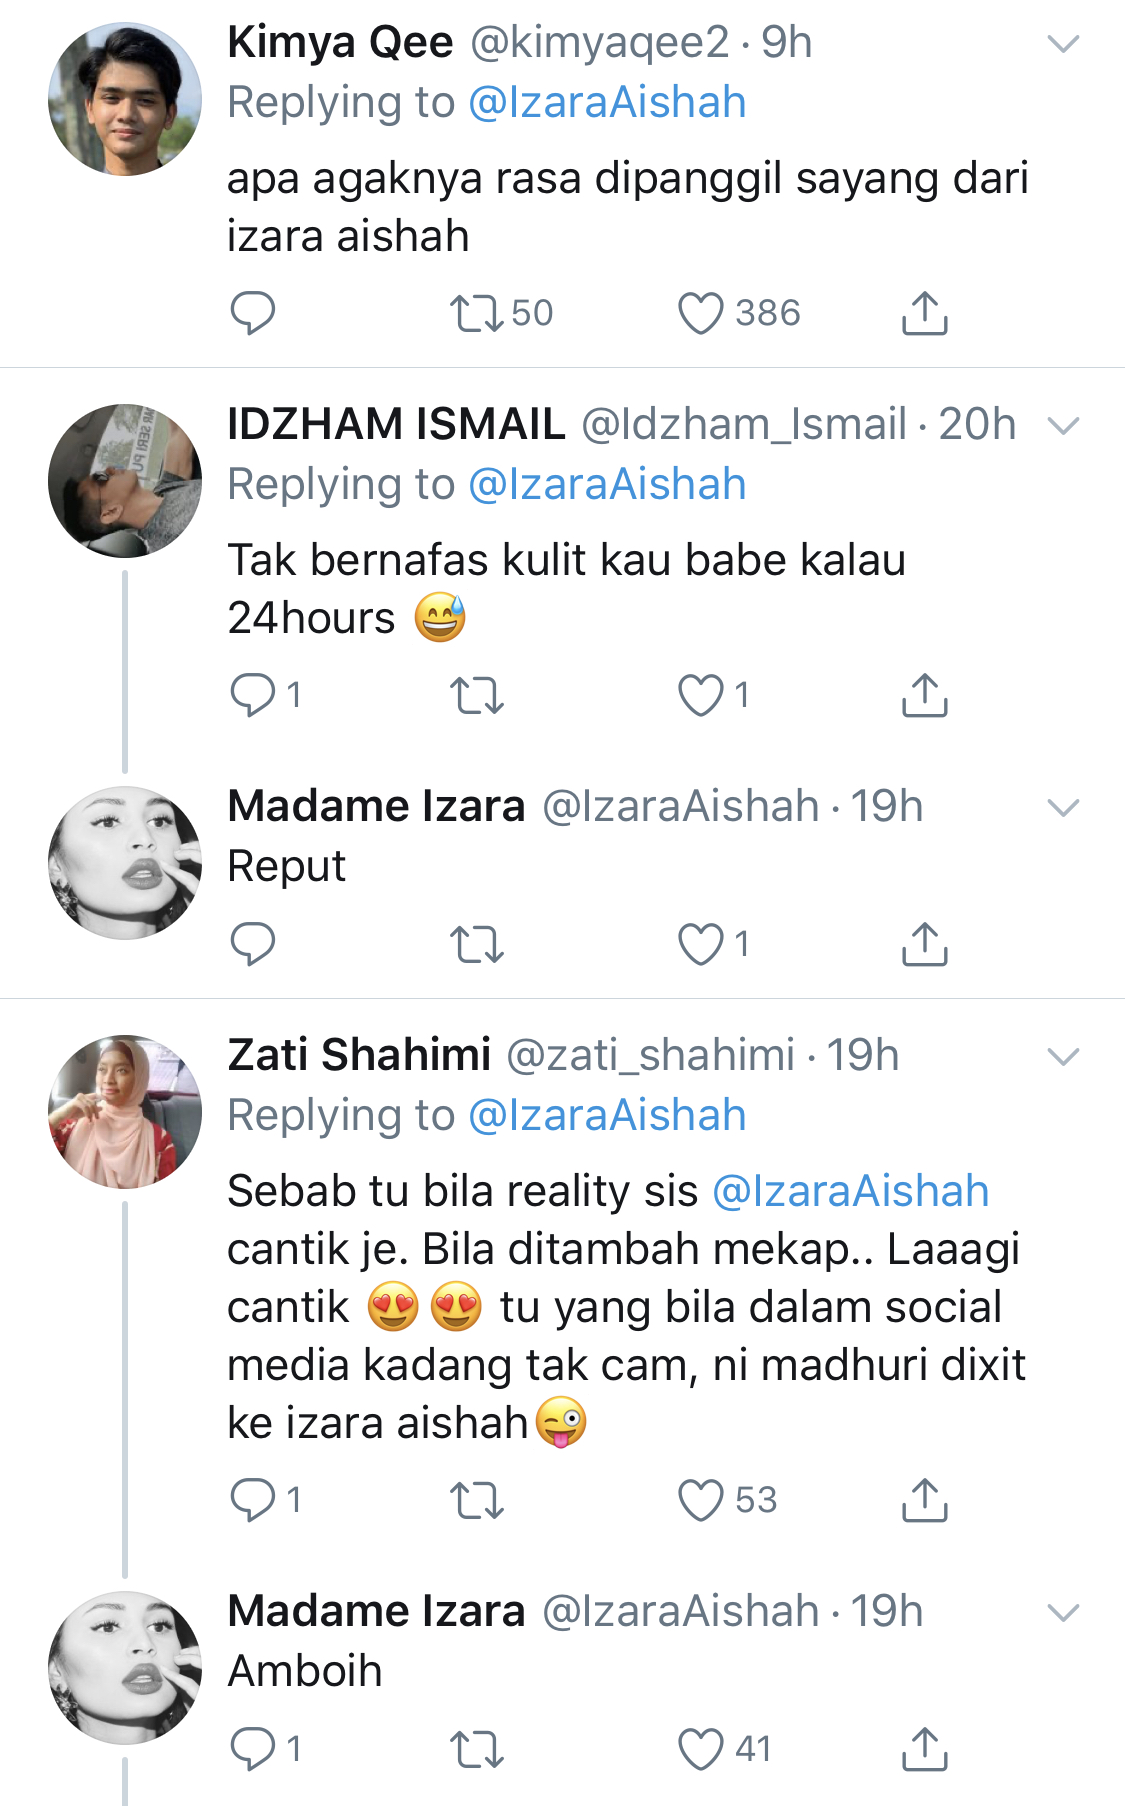Open Kimya Qee's profile picture
The width and height of the screenshot is (1125, 1806).
125,99
